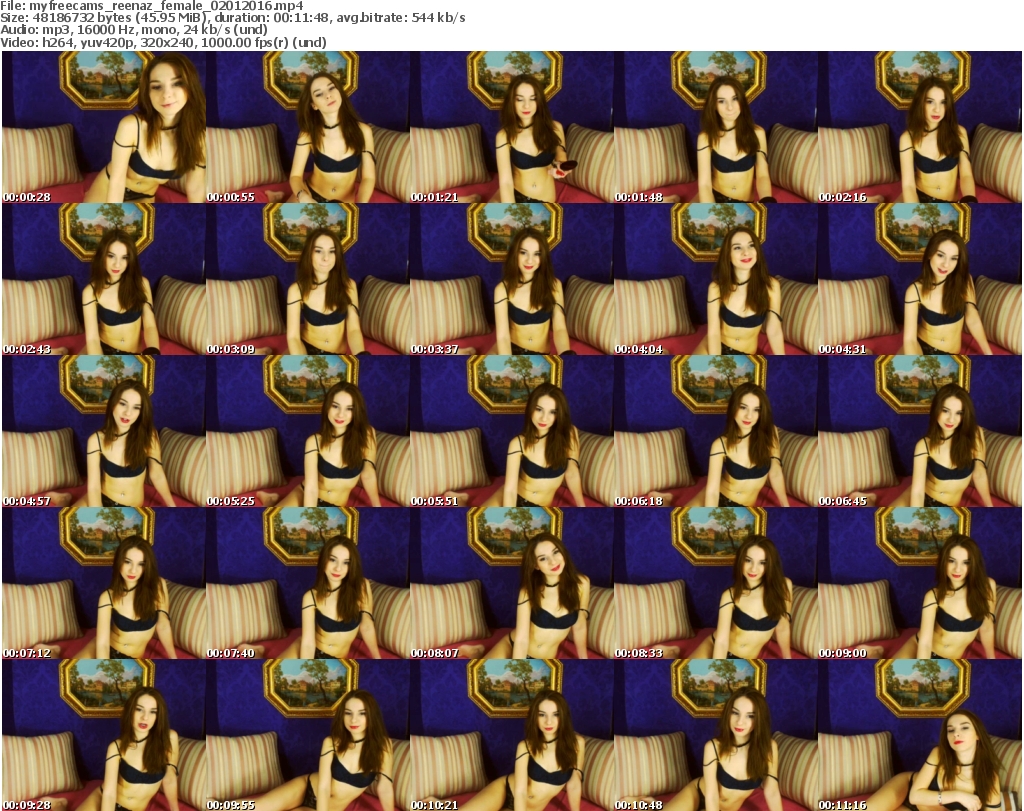The width and height of the screenshot is (1024, 811).
Task: Pick the thumbnail stamped 00:06:18
Action: point(715,432)
